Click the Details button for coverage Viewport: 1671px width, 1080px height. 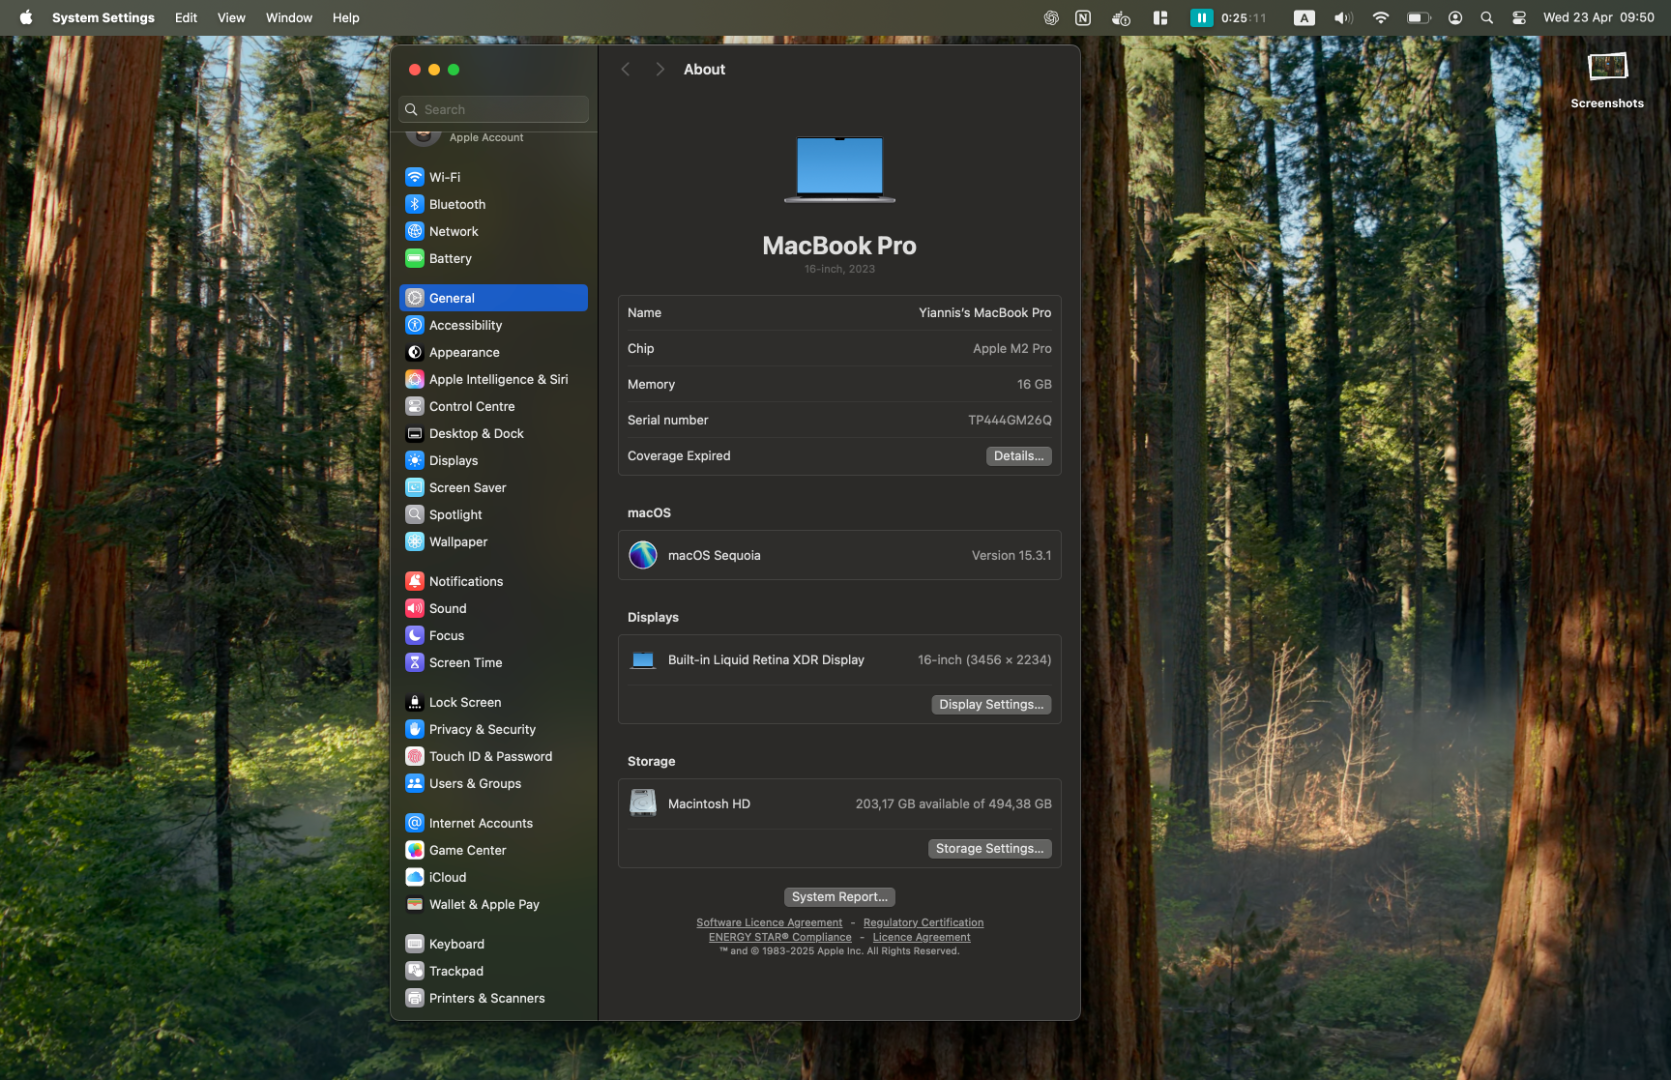pyautogui.click(x=1018, y=456)
